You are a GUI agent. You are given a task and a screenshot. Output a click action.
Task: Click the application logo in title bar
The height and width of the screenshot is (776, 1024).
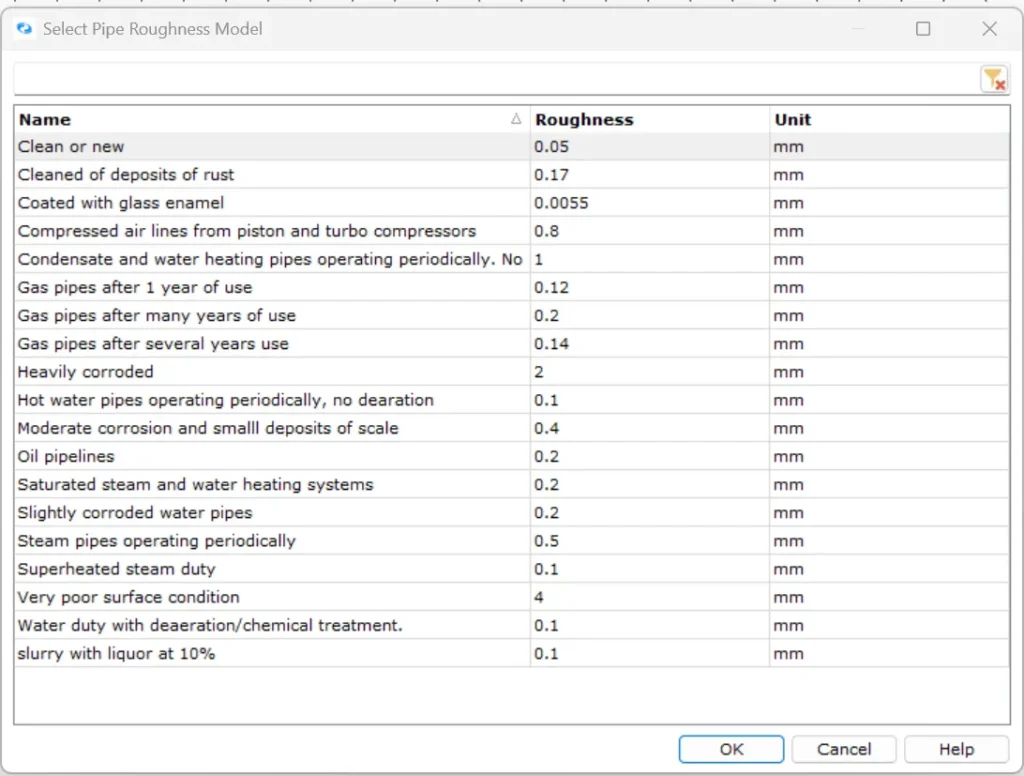[24, 29]
